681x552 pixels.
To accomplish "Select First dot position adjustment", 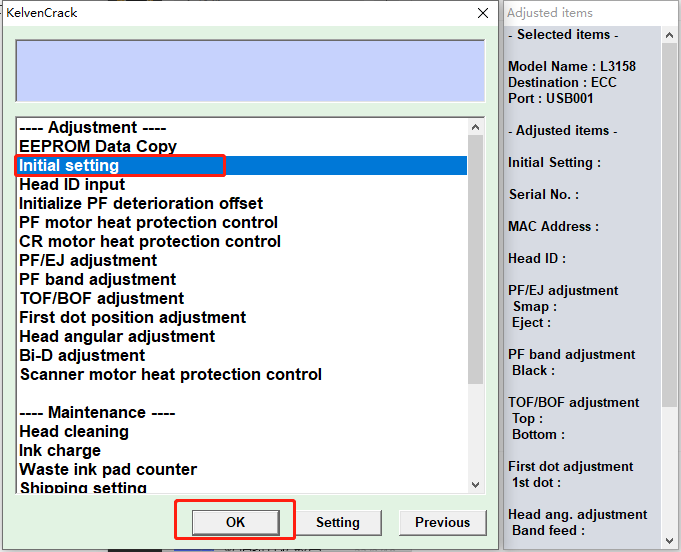I will click(132, 318).
